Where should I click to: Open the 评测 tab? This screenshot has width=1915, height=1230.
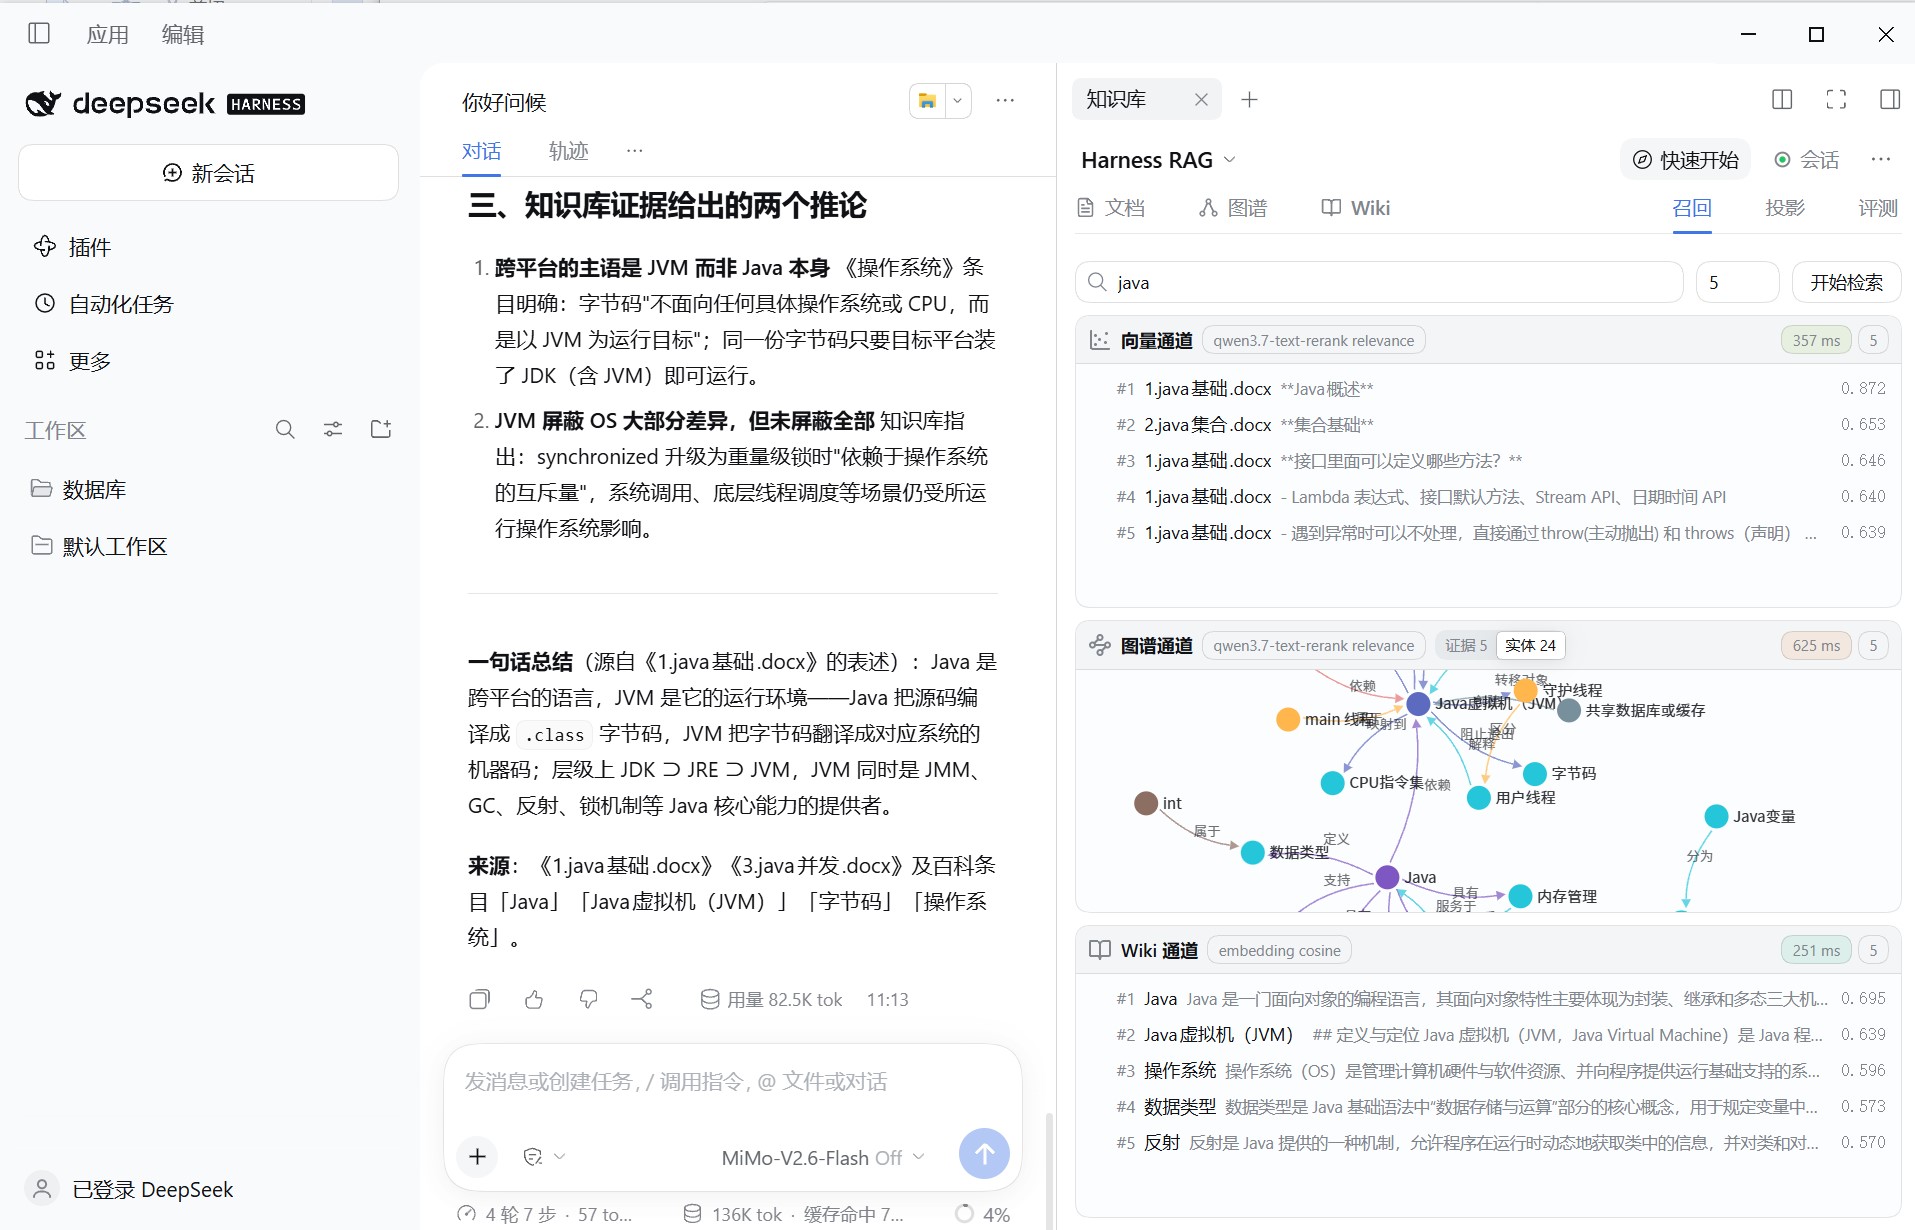[1877, 208]
